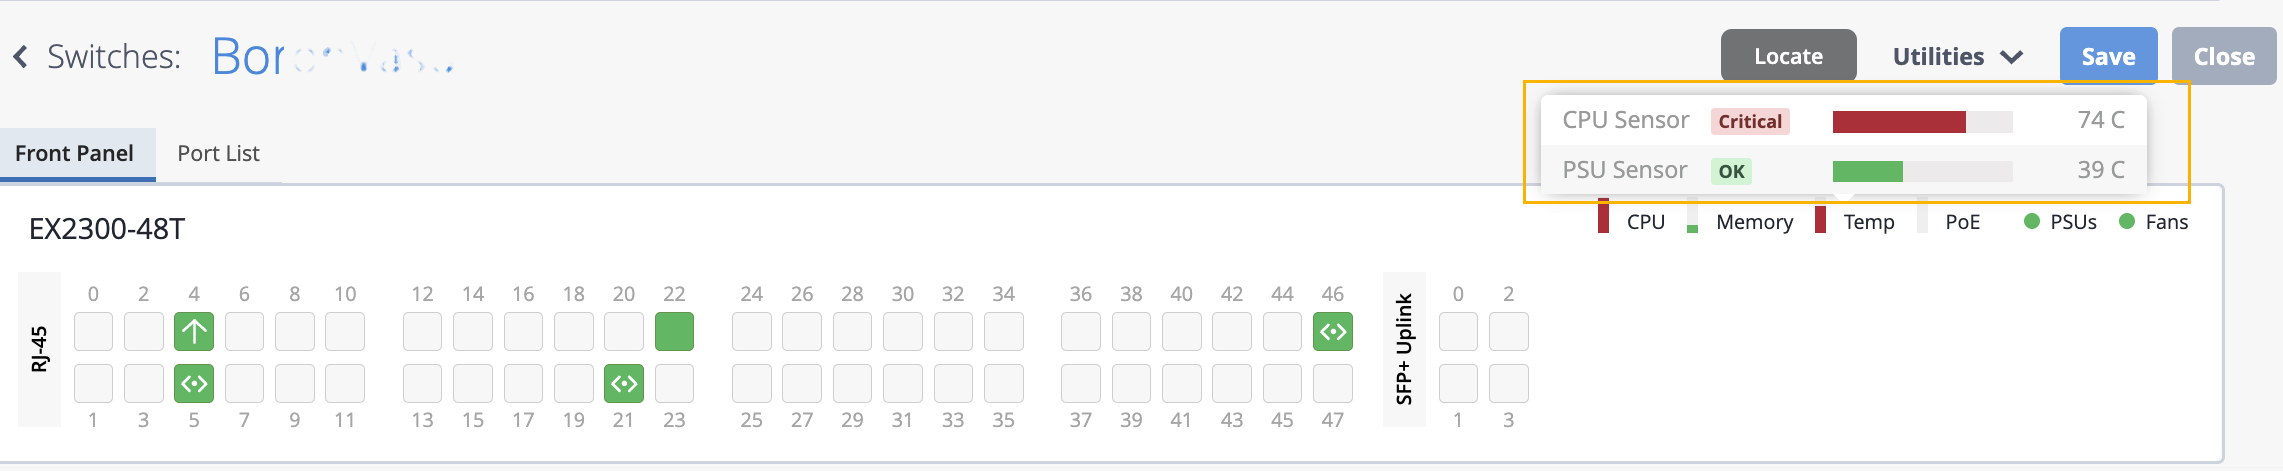
Task: Select RJ-45 port 4 with up arrow
Action: pyautogui.click(x=194, y=332)
